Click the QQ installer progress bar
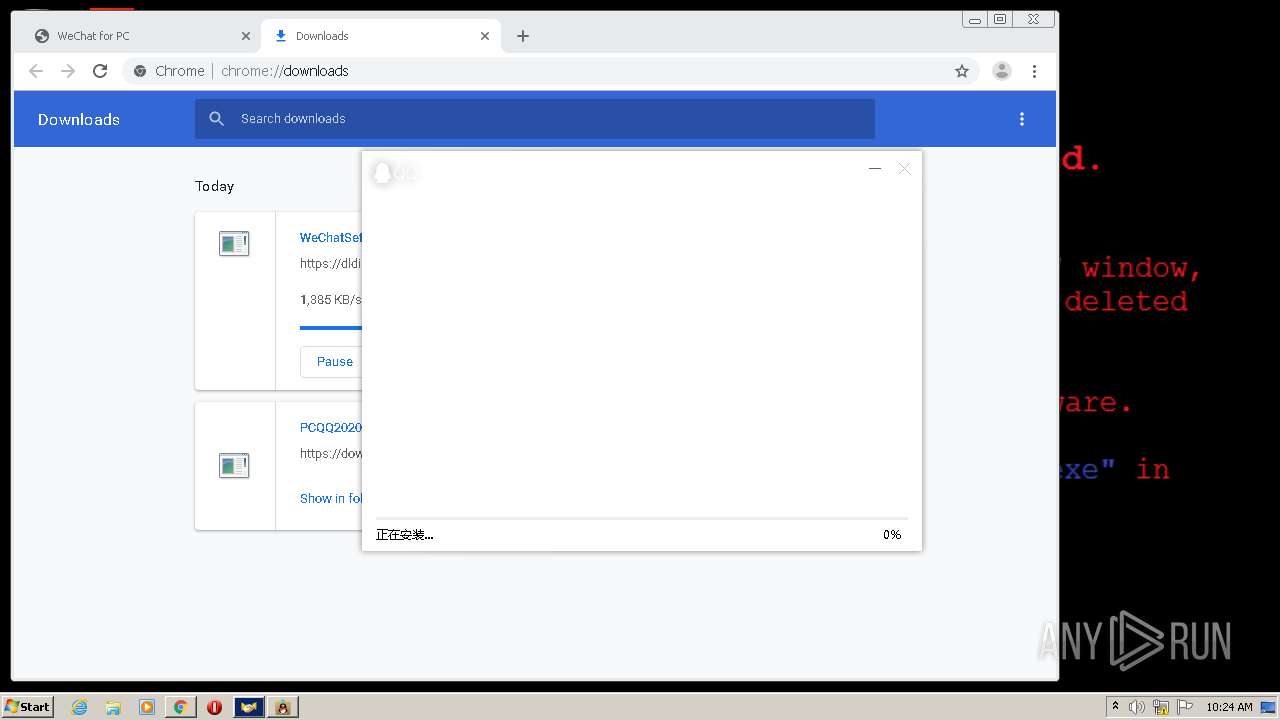The image size is (1280, 720). click(x=642, y=518)
